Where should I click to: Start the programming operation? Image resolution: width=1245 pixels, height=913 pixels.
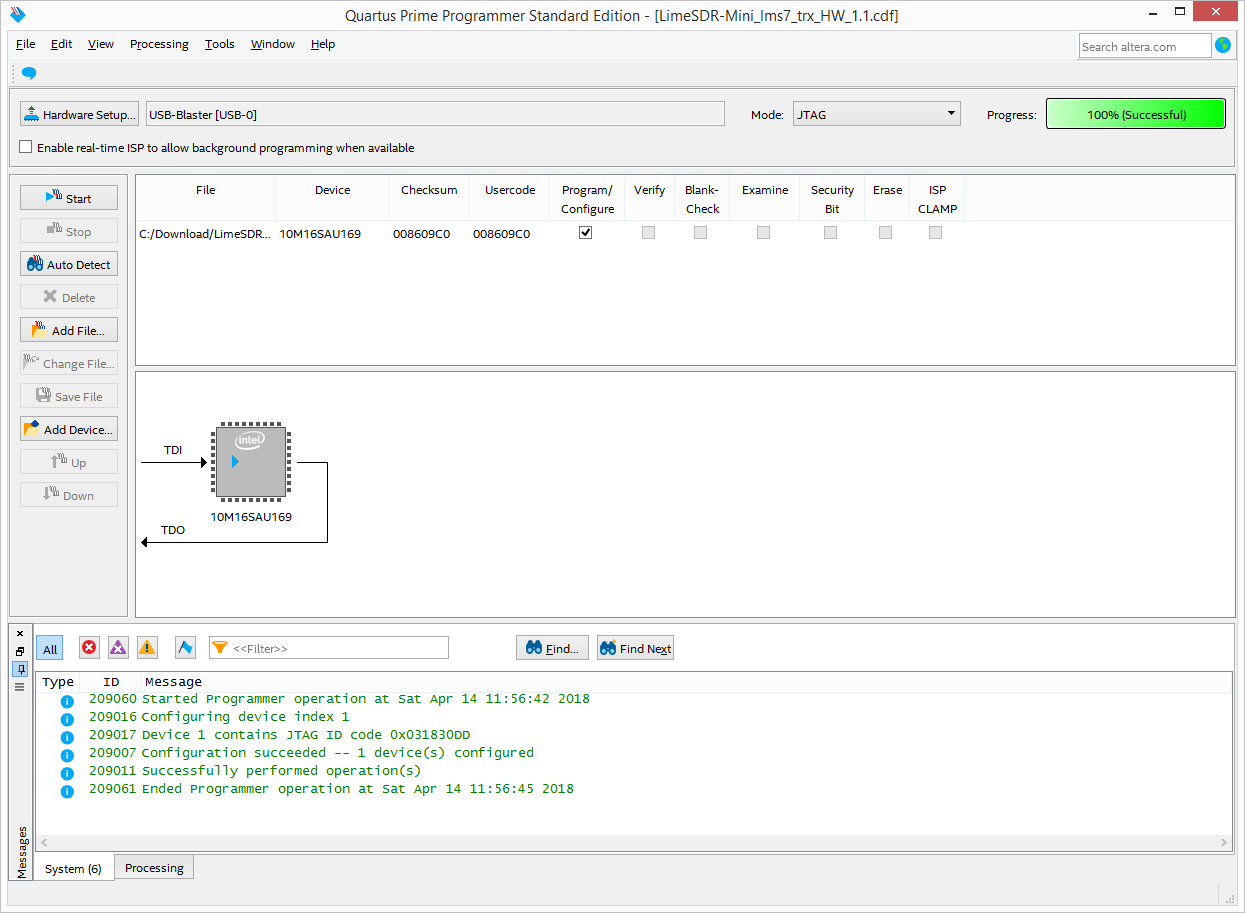pyautogui.click(x=69, y=198)
